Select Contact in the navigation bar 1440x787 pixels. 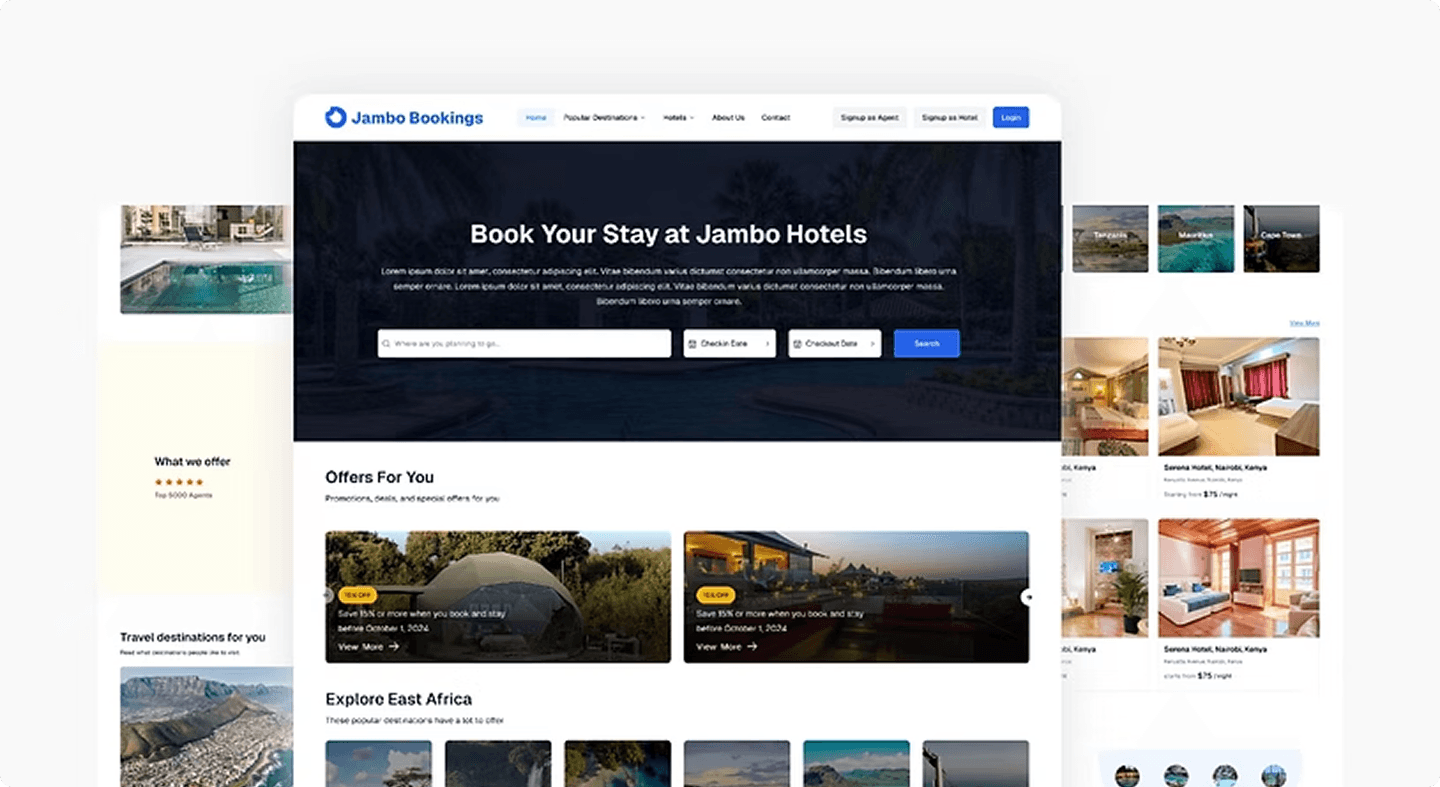point(776,118)
